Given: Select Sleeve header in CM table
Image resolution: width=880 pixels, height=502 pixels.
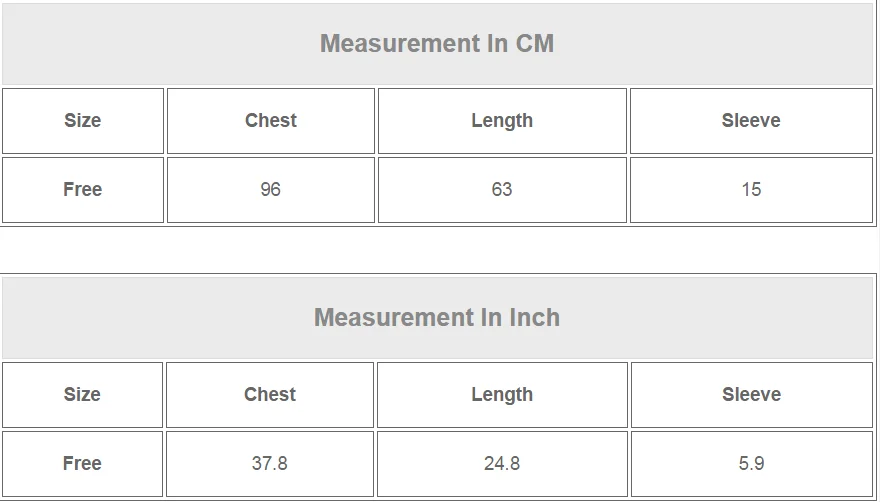Looking at the screenshot, I should [x=751, y=121].
